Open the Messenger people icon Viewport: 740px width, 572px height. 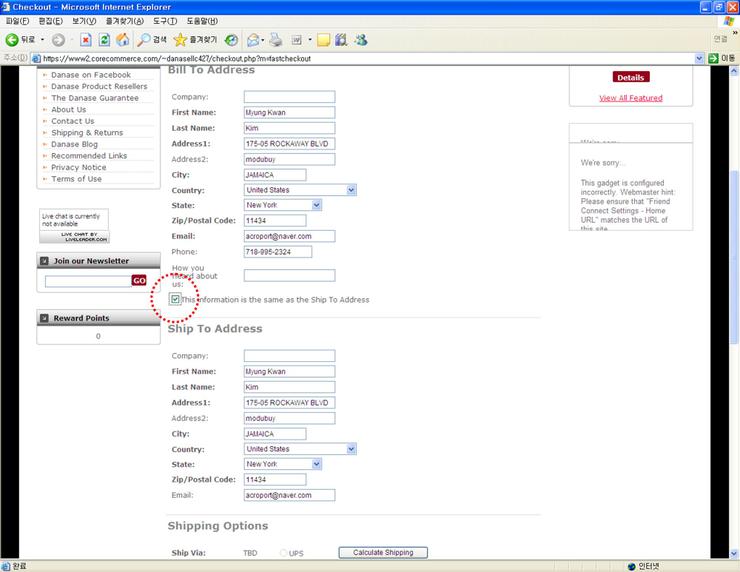tap(361, 40)
